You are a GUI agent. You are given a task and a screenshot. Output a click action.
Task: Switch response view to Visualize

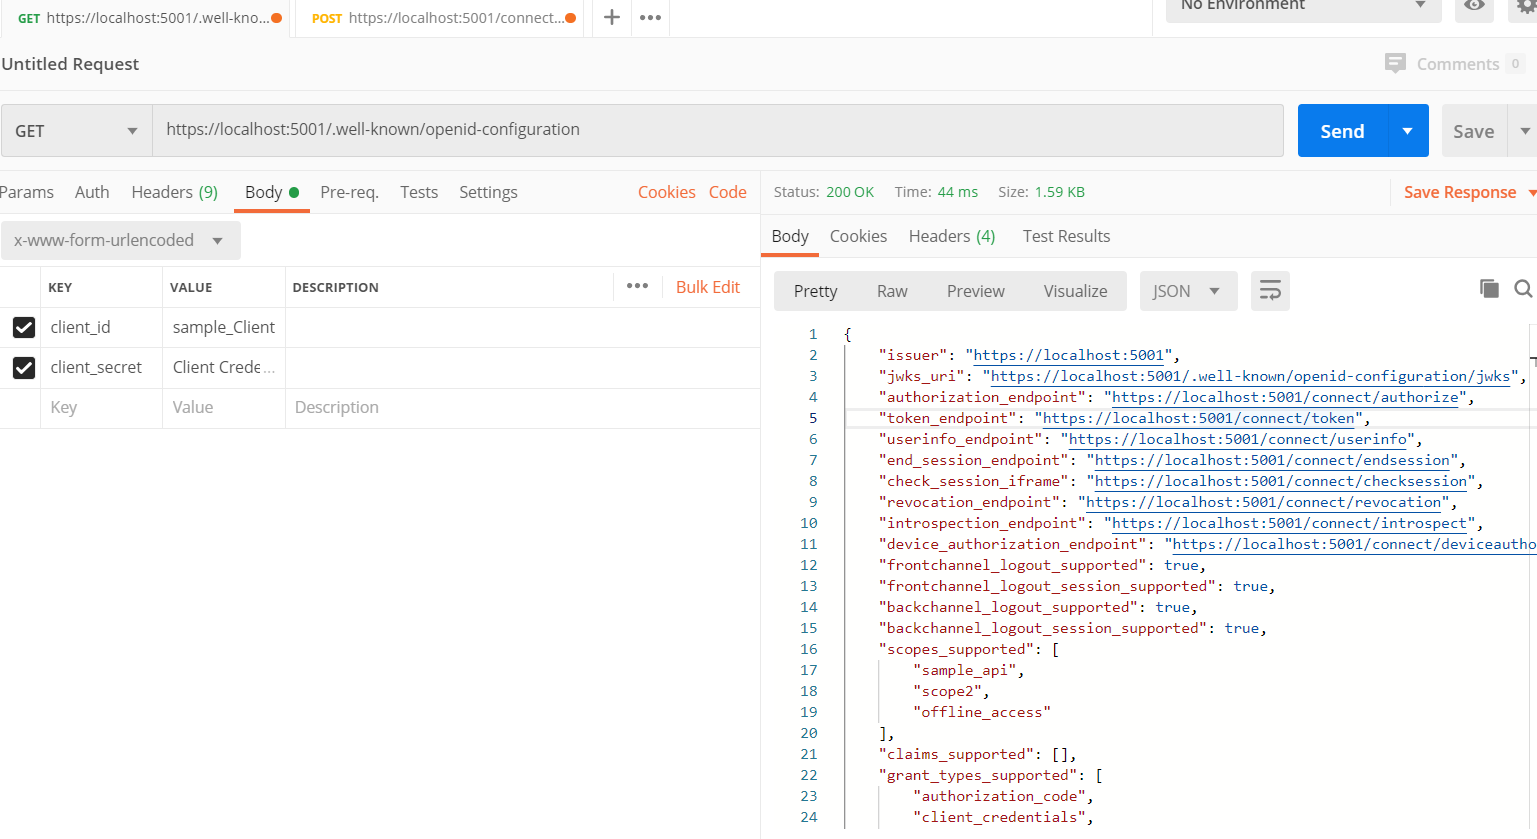1075,291
